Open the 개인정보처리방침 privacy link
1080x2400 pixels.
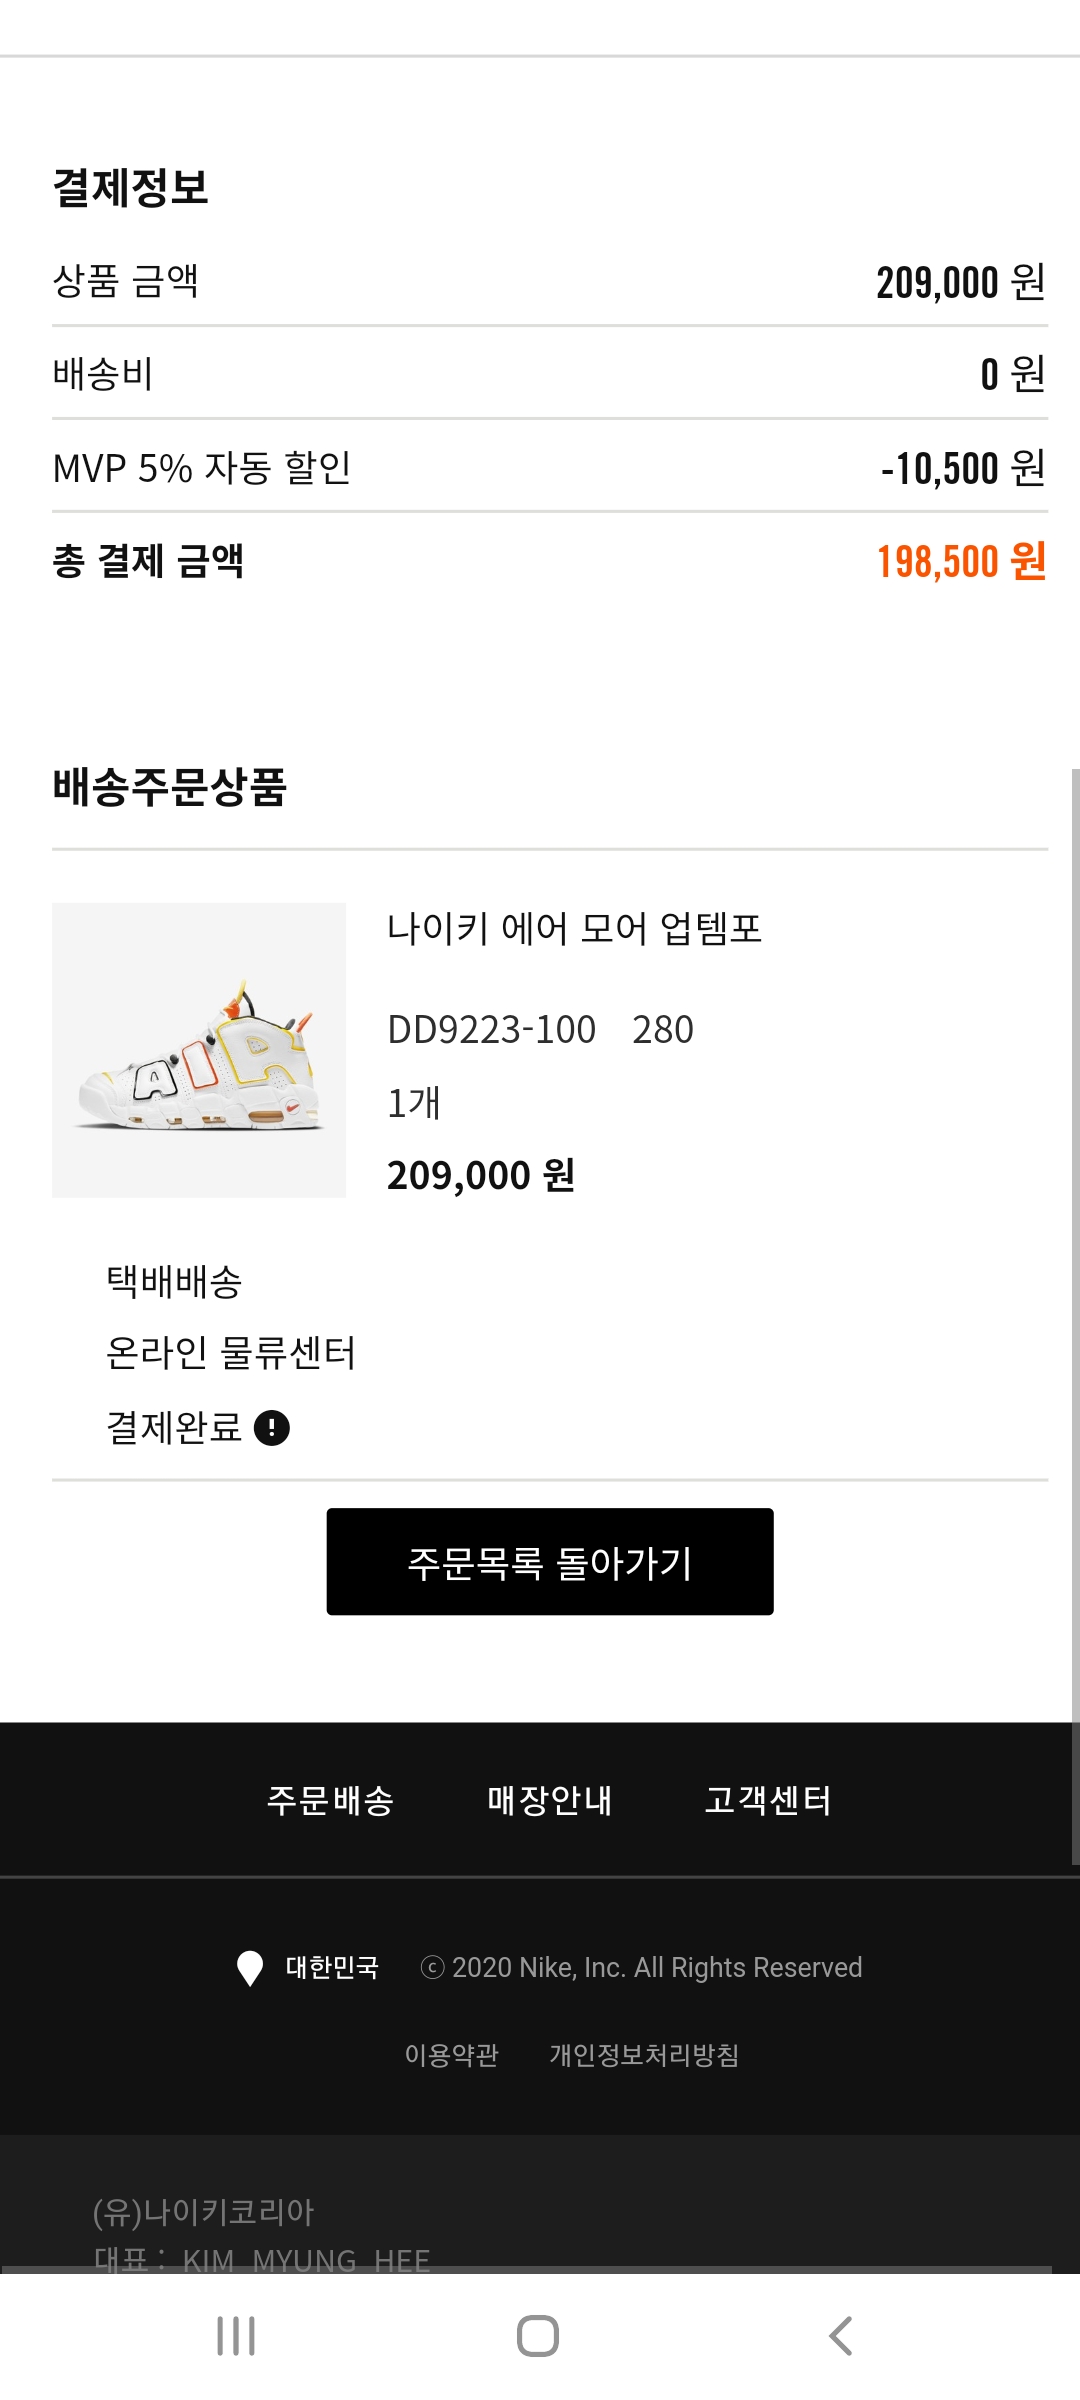[644, 2055]
